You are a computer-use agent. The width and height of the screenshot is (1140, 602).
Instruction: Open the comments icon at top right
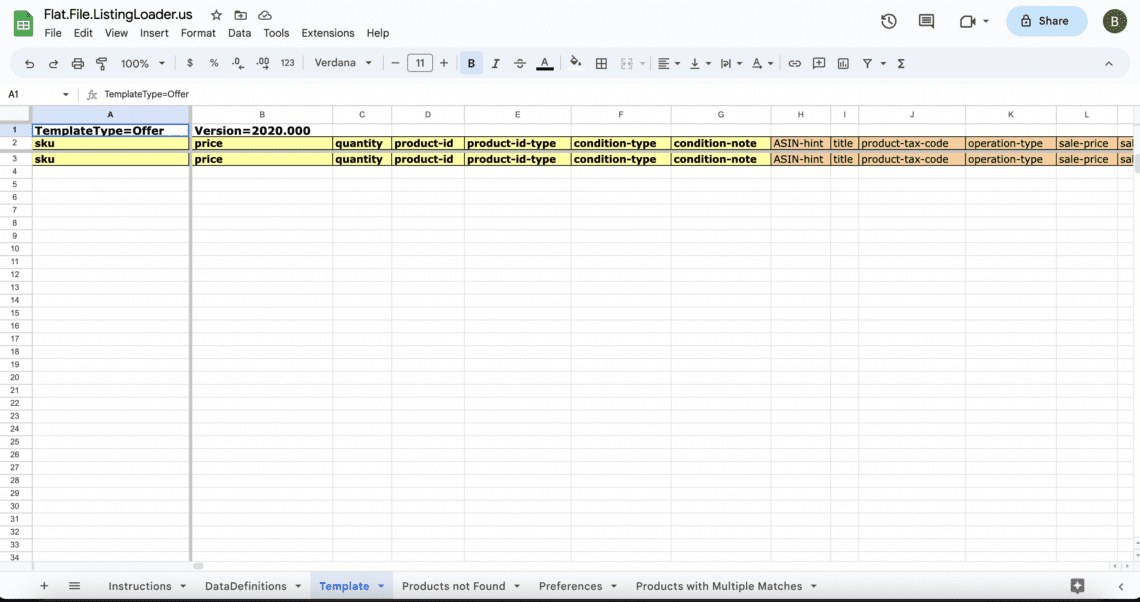[926, 21]
